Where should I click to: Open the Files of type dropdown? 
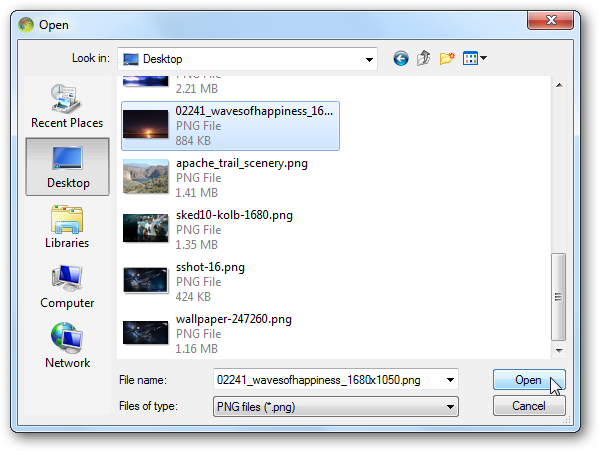pyautogui.click(x=336, y=407)
